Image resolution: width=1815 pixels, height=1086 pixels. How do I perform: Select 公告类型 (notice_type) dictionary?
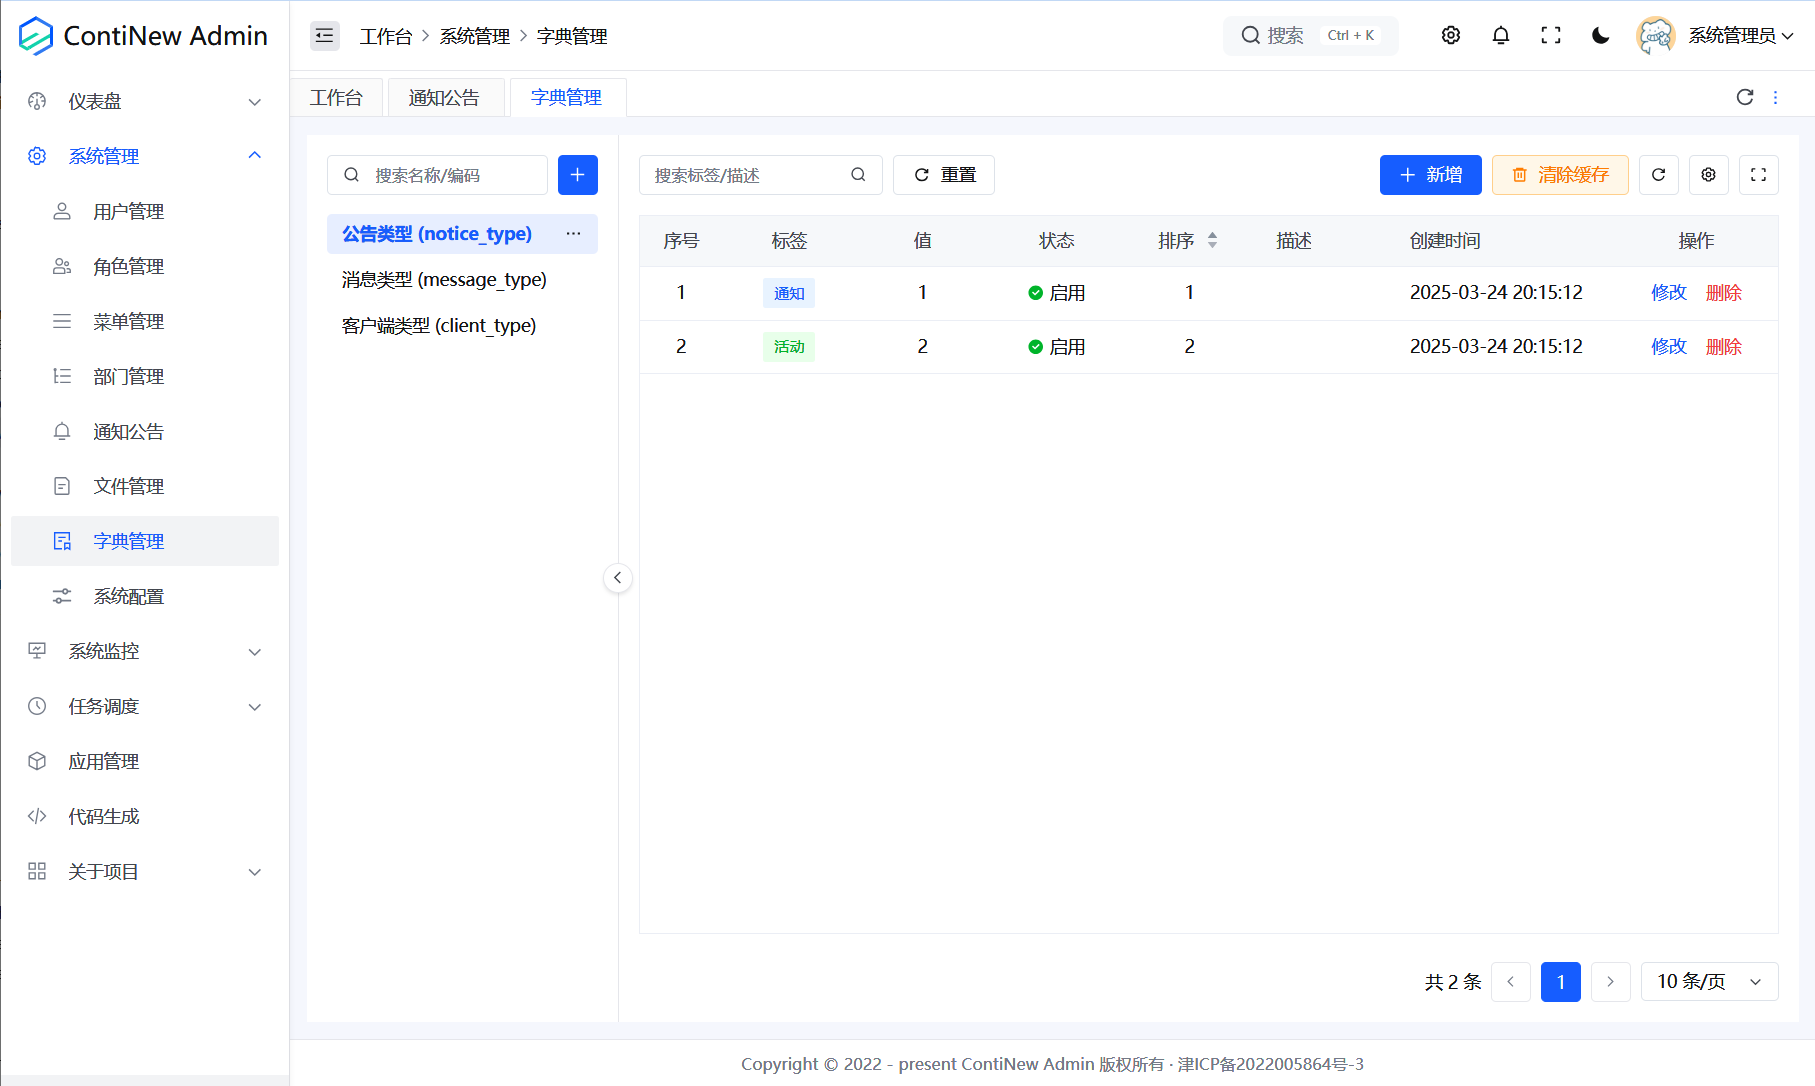pyautogui.click(x=462, y=234)
